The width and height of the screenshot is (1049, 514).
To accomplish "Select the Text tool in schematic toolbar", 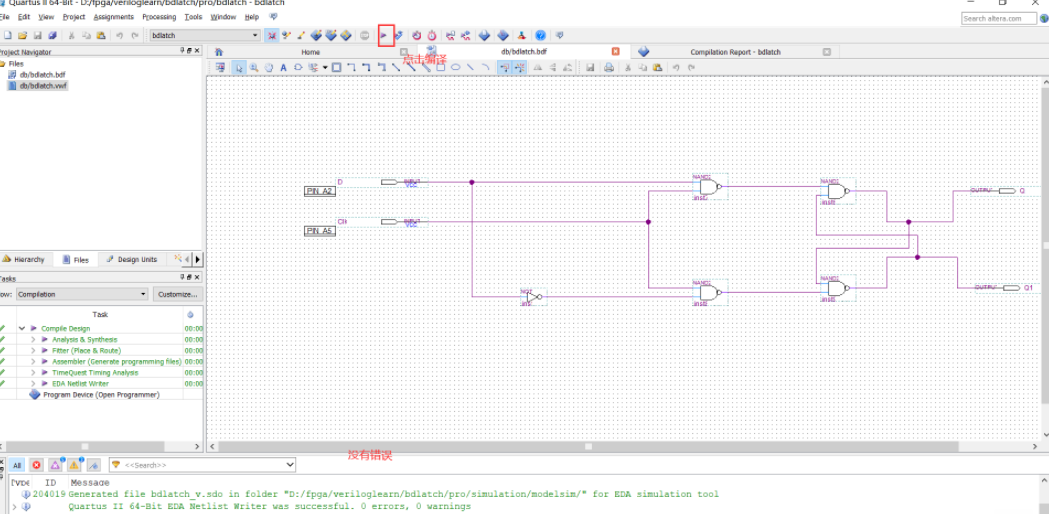I will click(x=283, y=68).
